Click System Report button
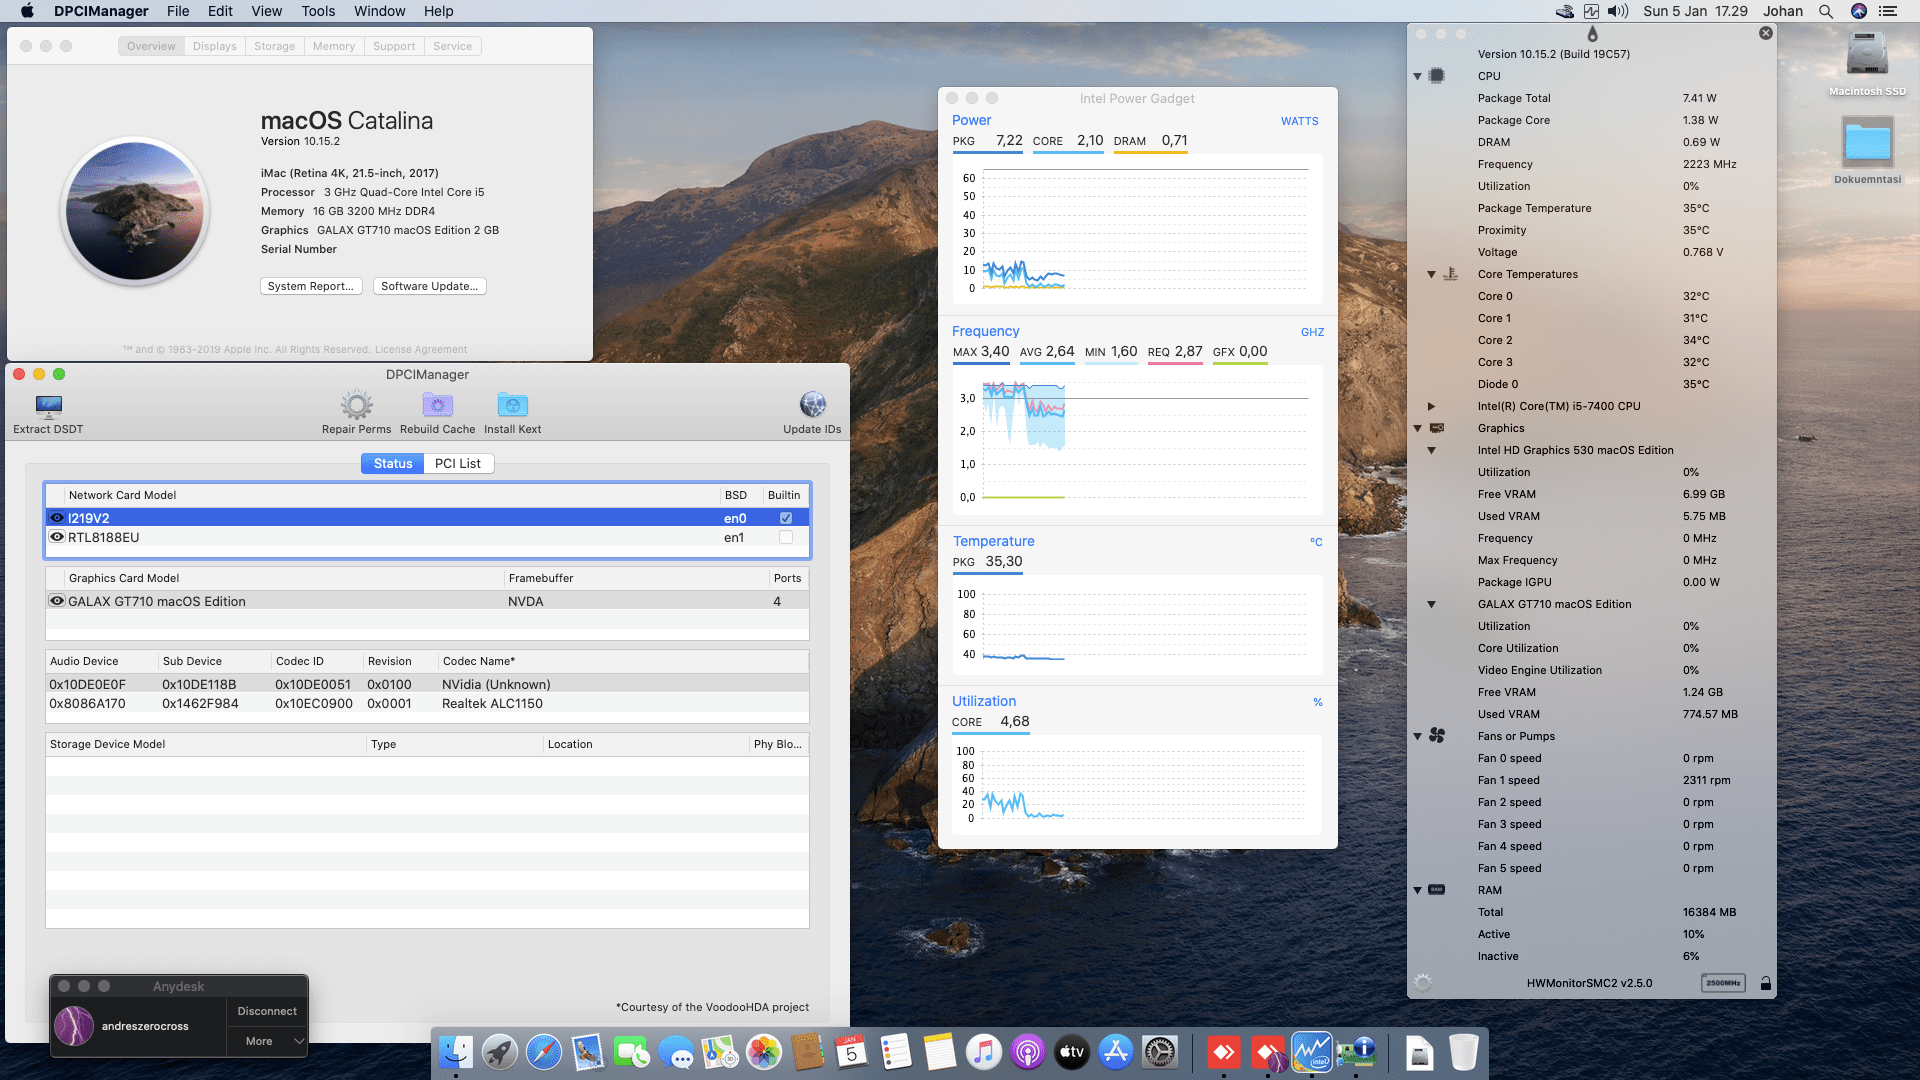1920x1080 pixels. coord(311,286)
